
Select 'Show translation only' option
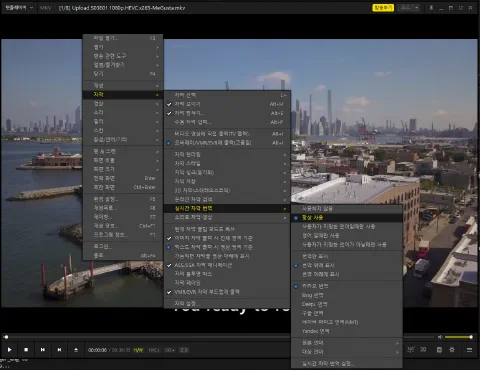[x=347, y=256]
